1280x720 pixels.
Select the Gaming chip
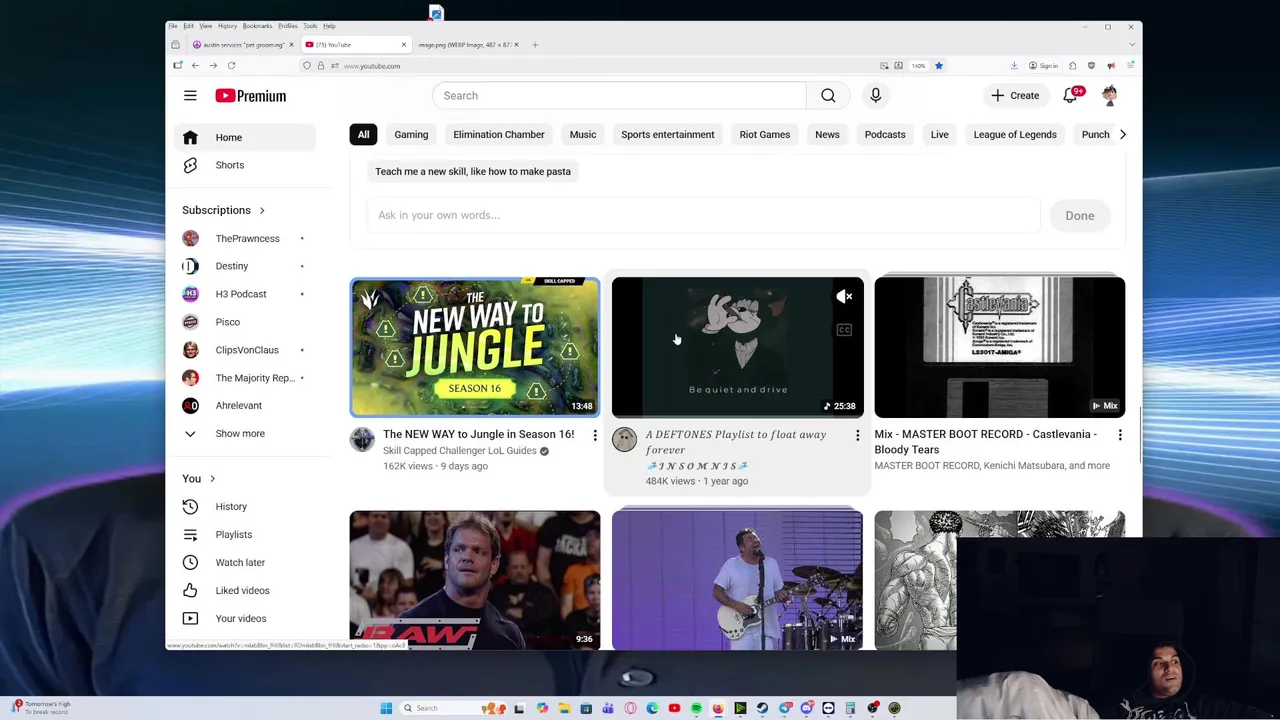tap(411, 134)
